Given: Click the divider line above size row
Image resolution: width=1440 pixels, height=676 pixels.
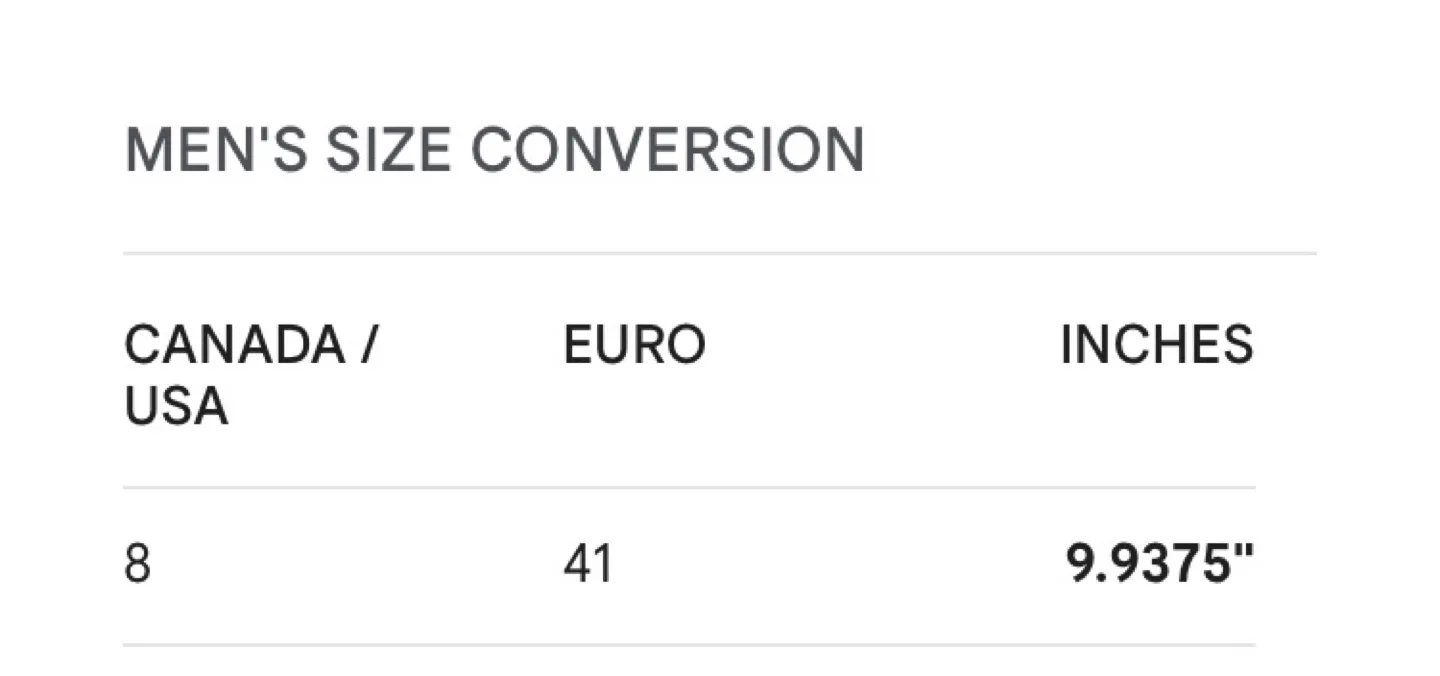Looking at the screenshot, I should click(x=690, y=488).
